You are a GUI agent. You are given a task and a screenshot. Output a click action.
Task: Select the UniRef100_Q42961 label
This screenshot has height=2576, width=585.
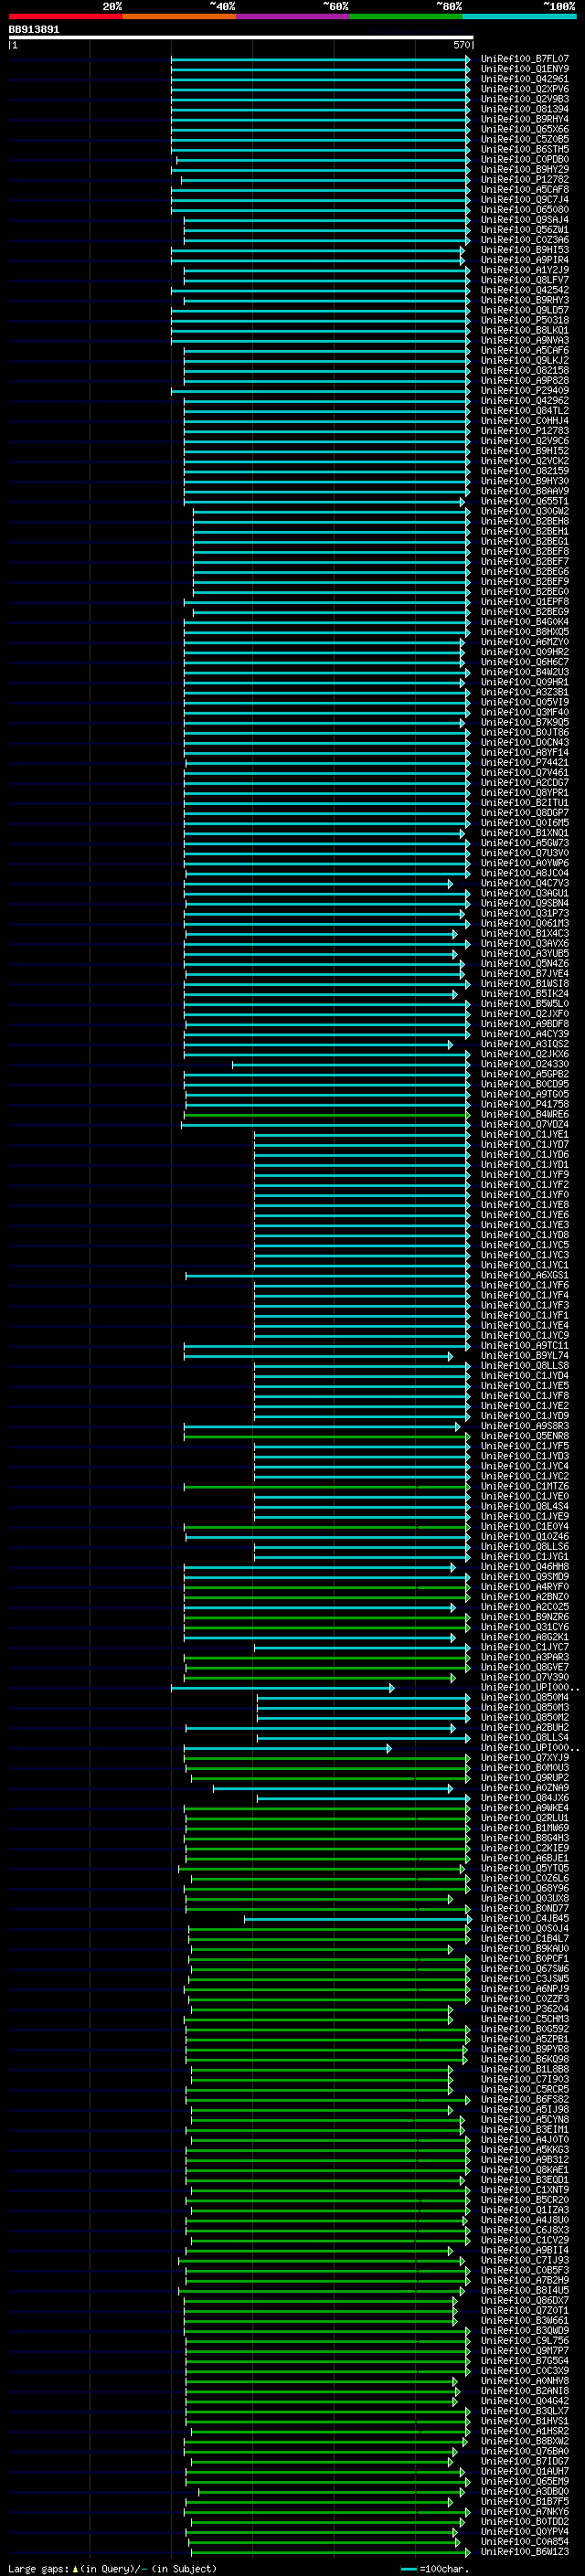tap(525, 79)
